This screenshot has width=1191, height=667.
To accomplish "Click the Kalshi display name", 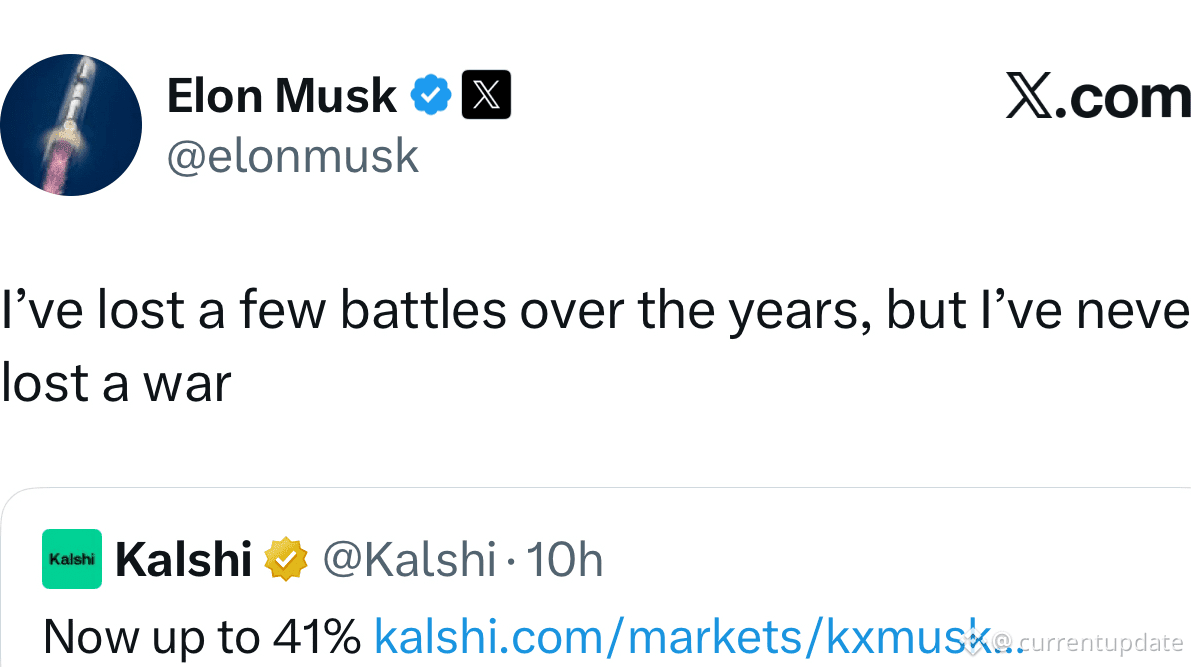I will coord(183,559).
